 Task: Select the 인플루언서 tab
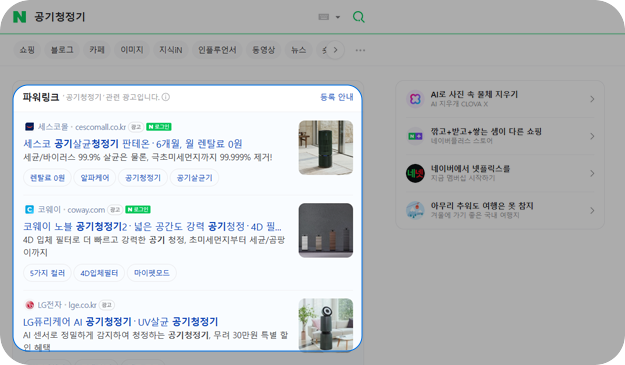217,50
